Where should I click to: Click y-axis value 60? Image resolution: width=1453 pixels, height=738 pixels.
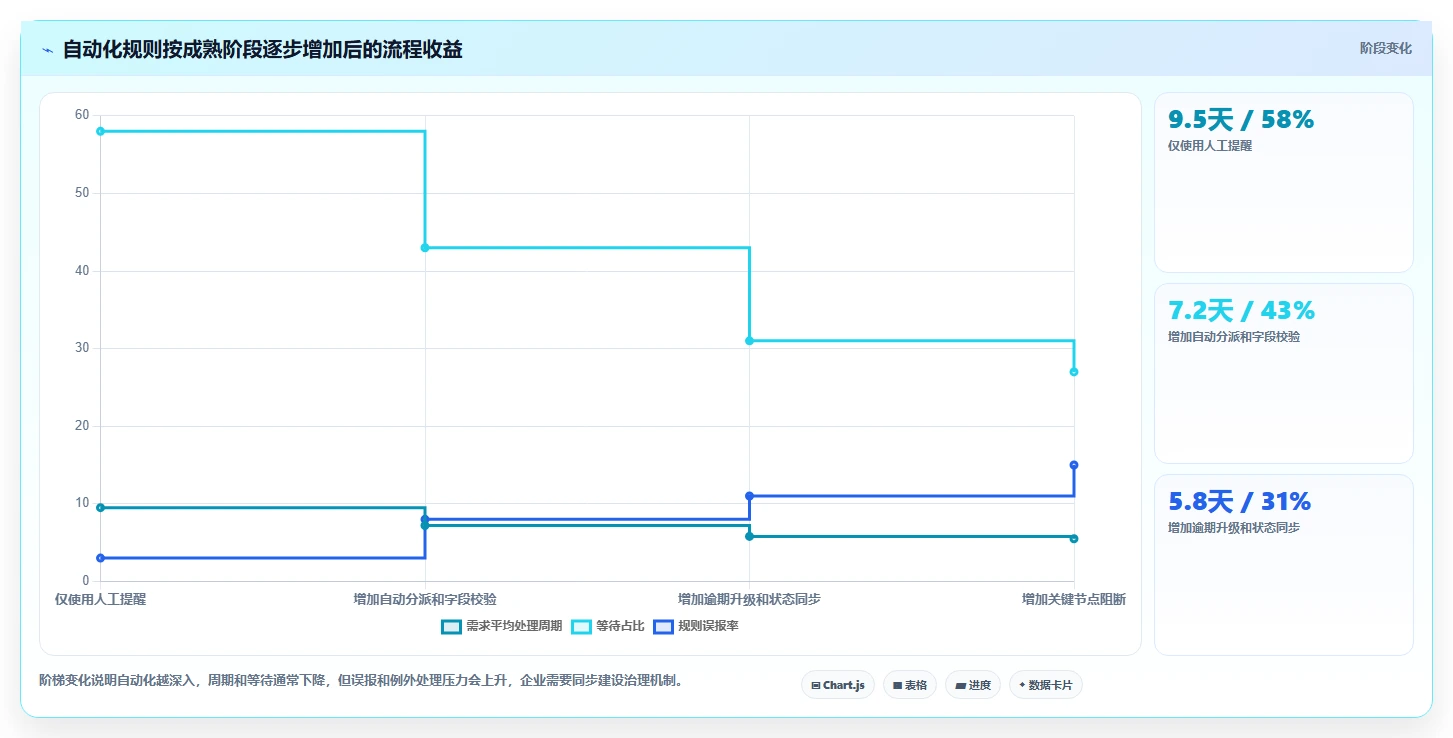[x=82, y=115]
